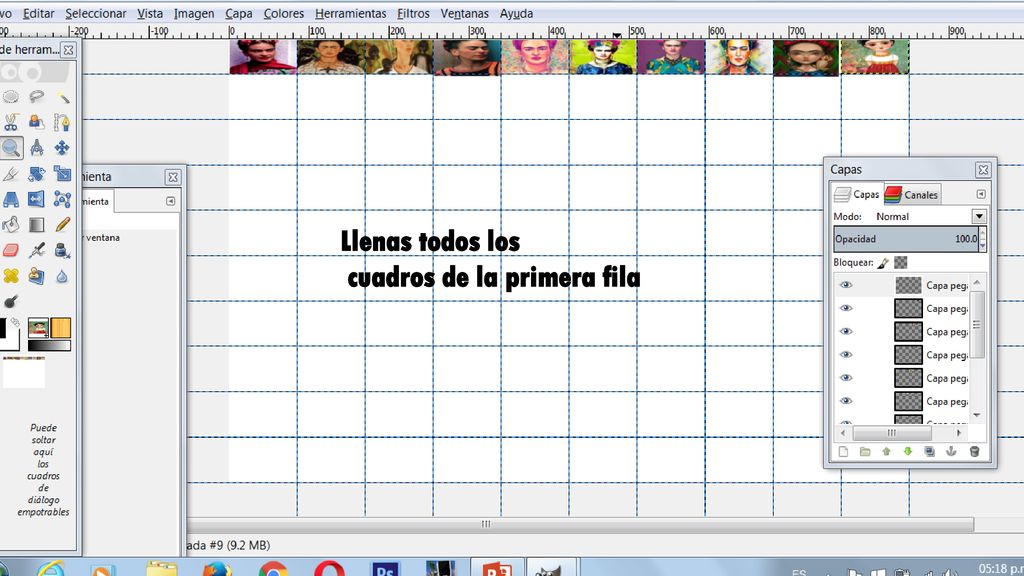The width and height of the screenshot is (1024, 576).
Task: Delete the layer with the trash icon
Action: click(x=974, y=451)
